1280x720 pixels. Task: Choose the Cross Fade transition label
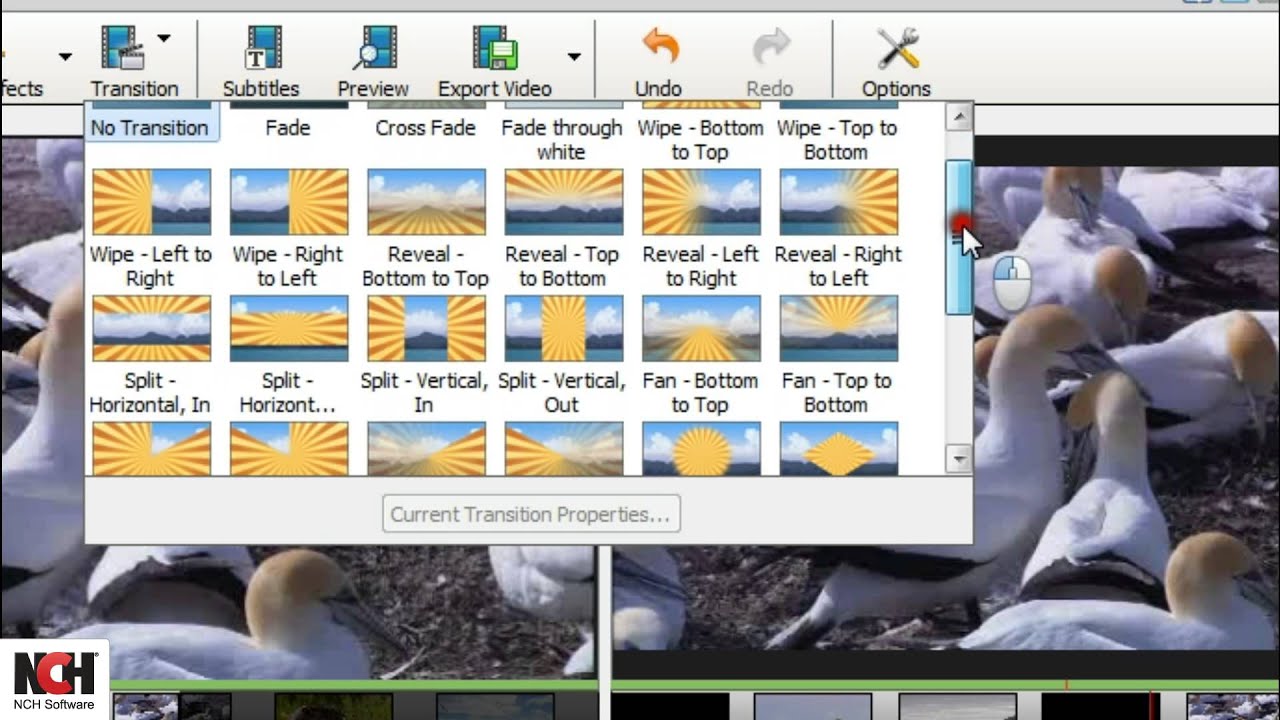[425, 128]
